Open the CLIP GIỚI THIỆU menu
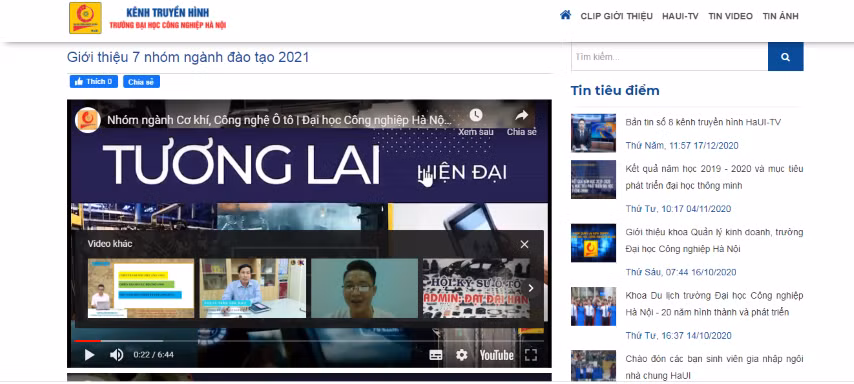Screen dimensions: 854x384 pyautogui.click(x=617, y=16)
